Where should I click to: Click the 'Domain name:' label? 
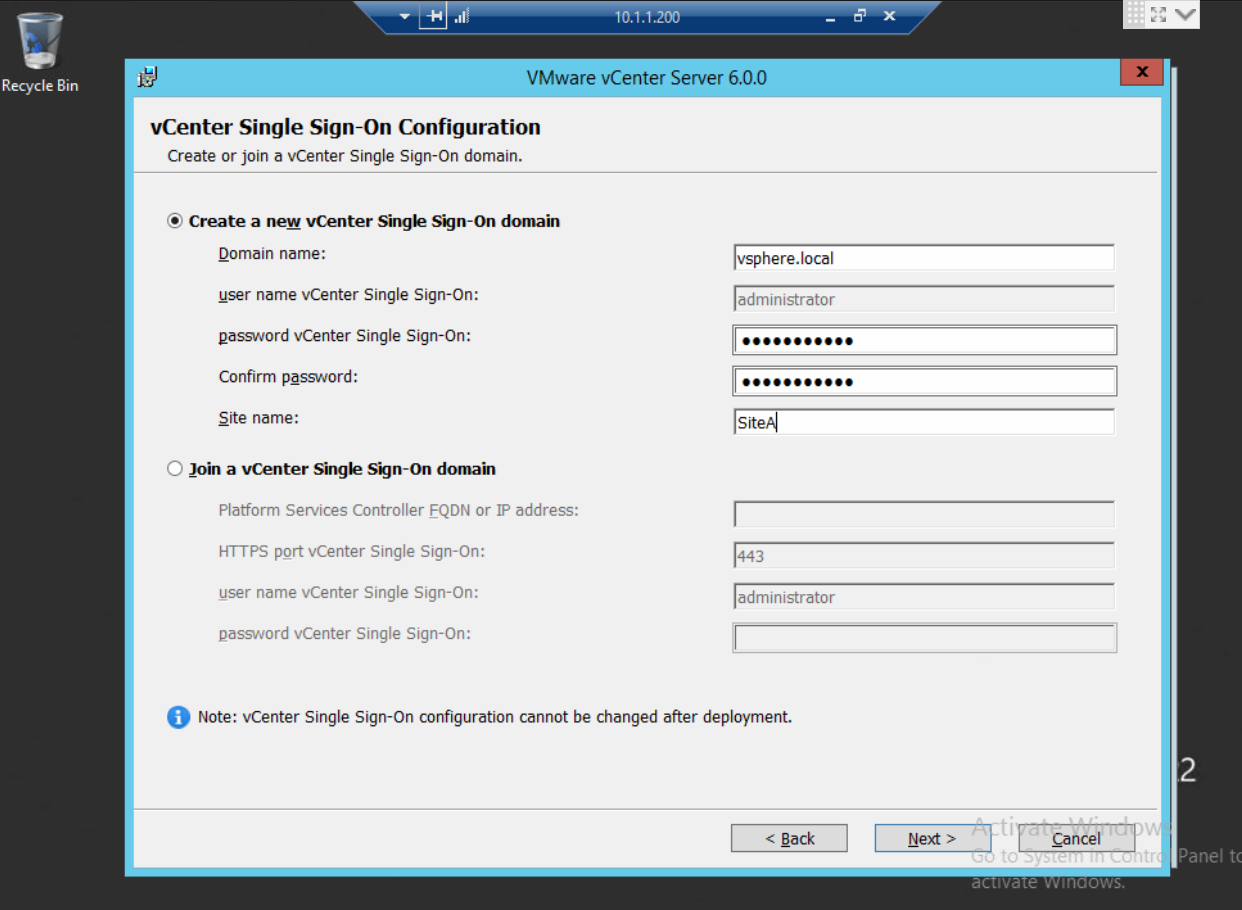(x=272, y=254)
